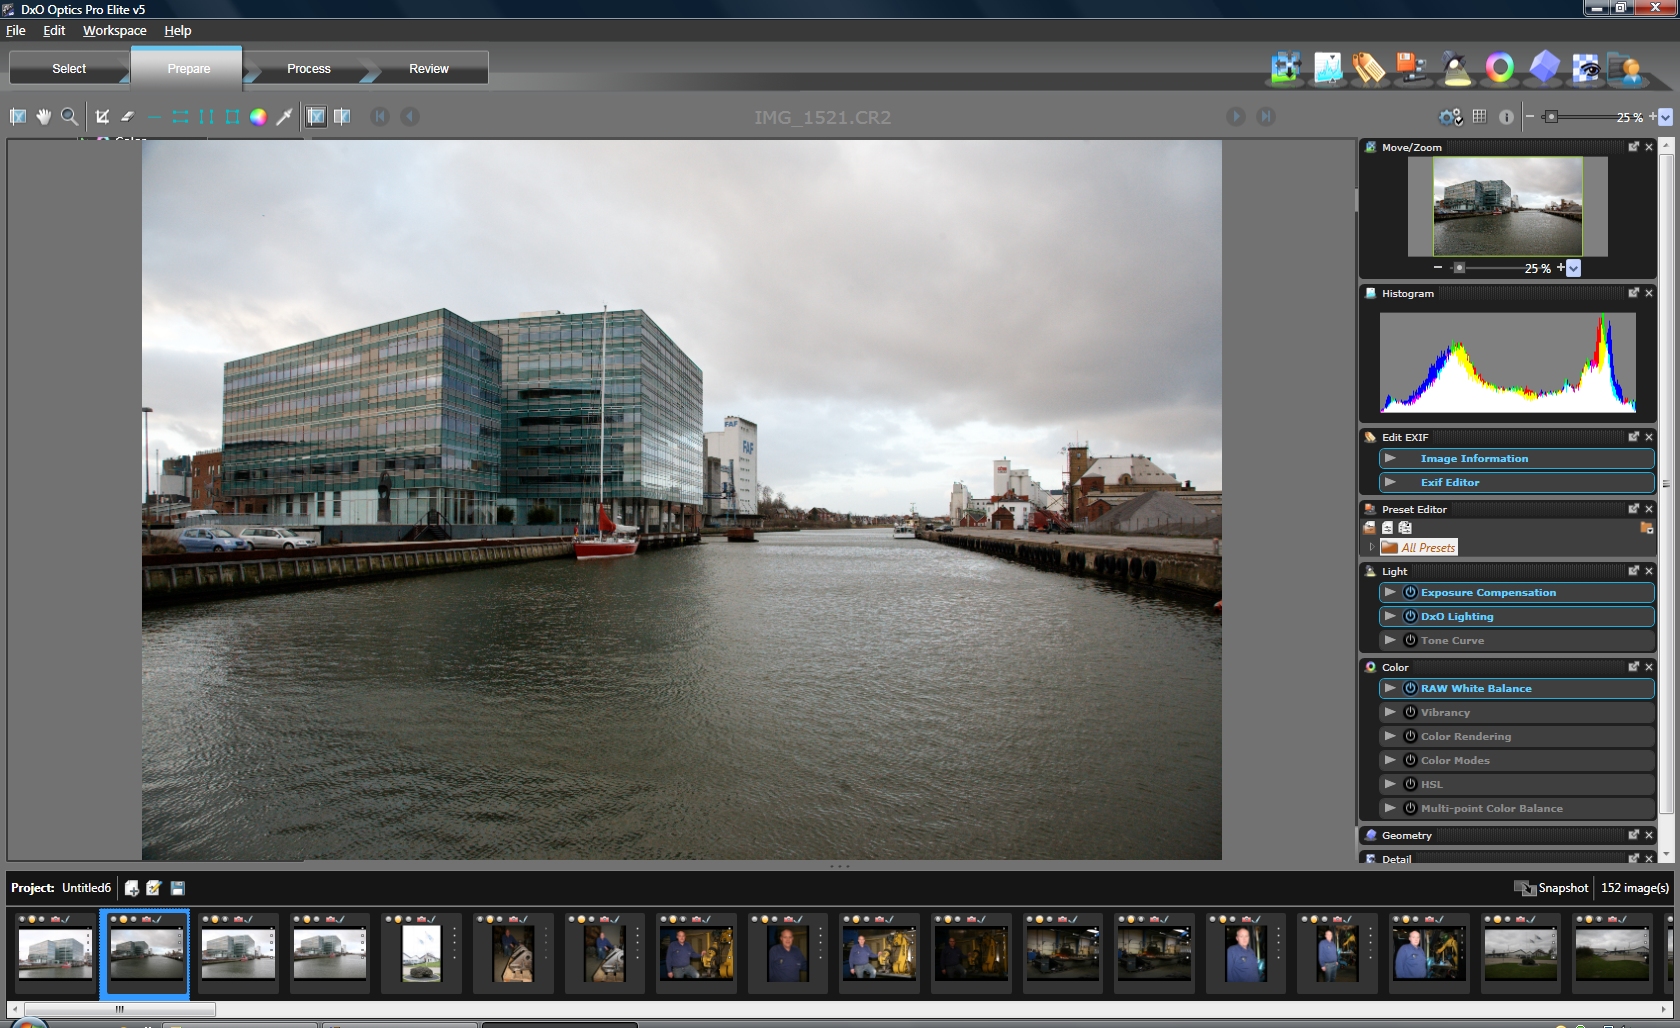Select the hand pan tool
Viewport: 1680px width, 1028px height.
[44, 117]
